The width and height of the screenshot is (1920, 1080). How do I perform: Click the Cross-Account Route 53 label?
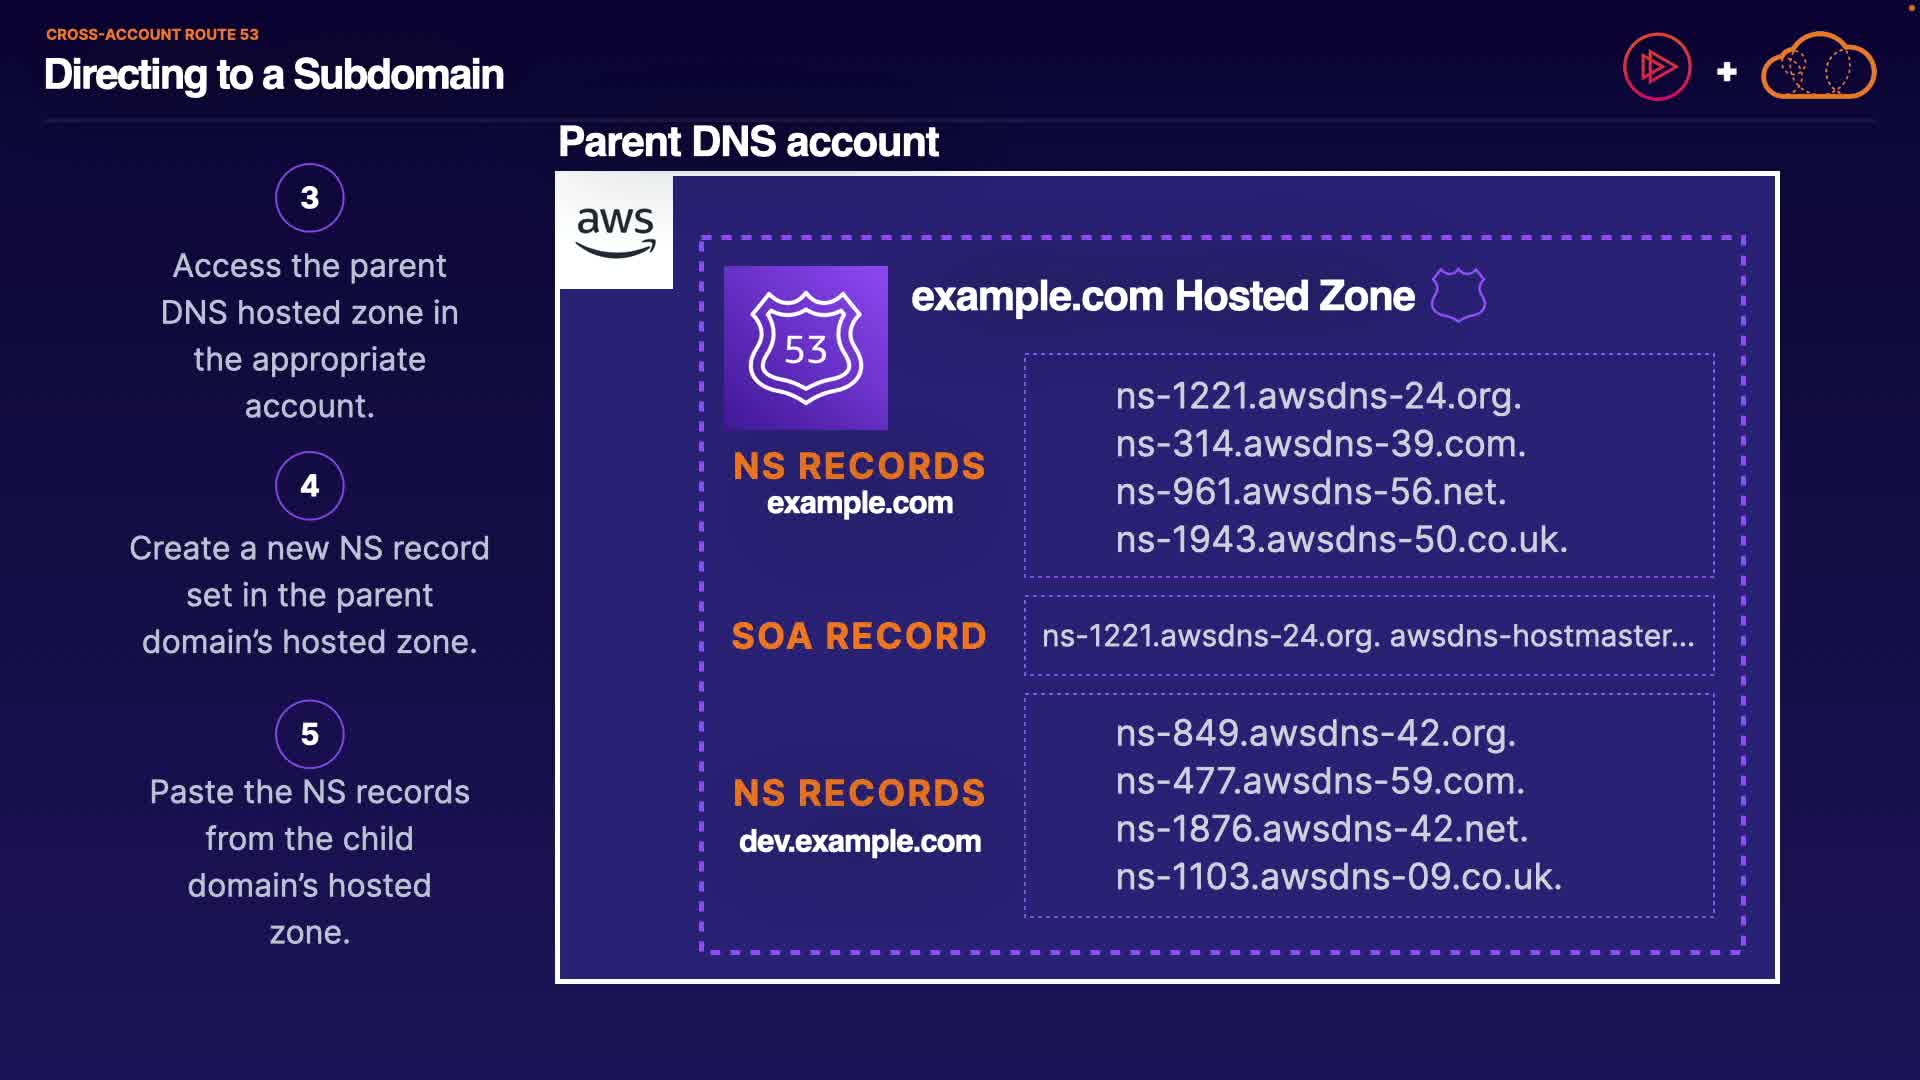[x=152, y=34]
